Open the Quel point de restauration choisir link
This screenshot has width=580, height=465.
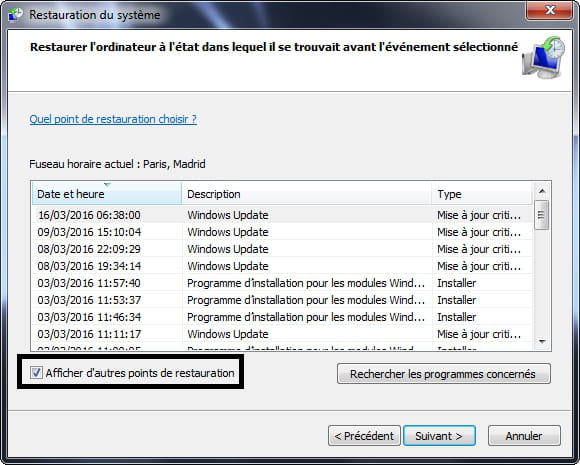tap(113, 119)
